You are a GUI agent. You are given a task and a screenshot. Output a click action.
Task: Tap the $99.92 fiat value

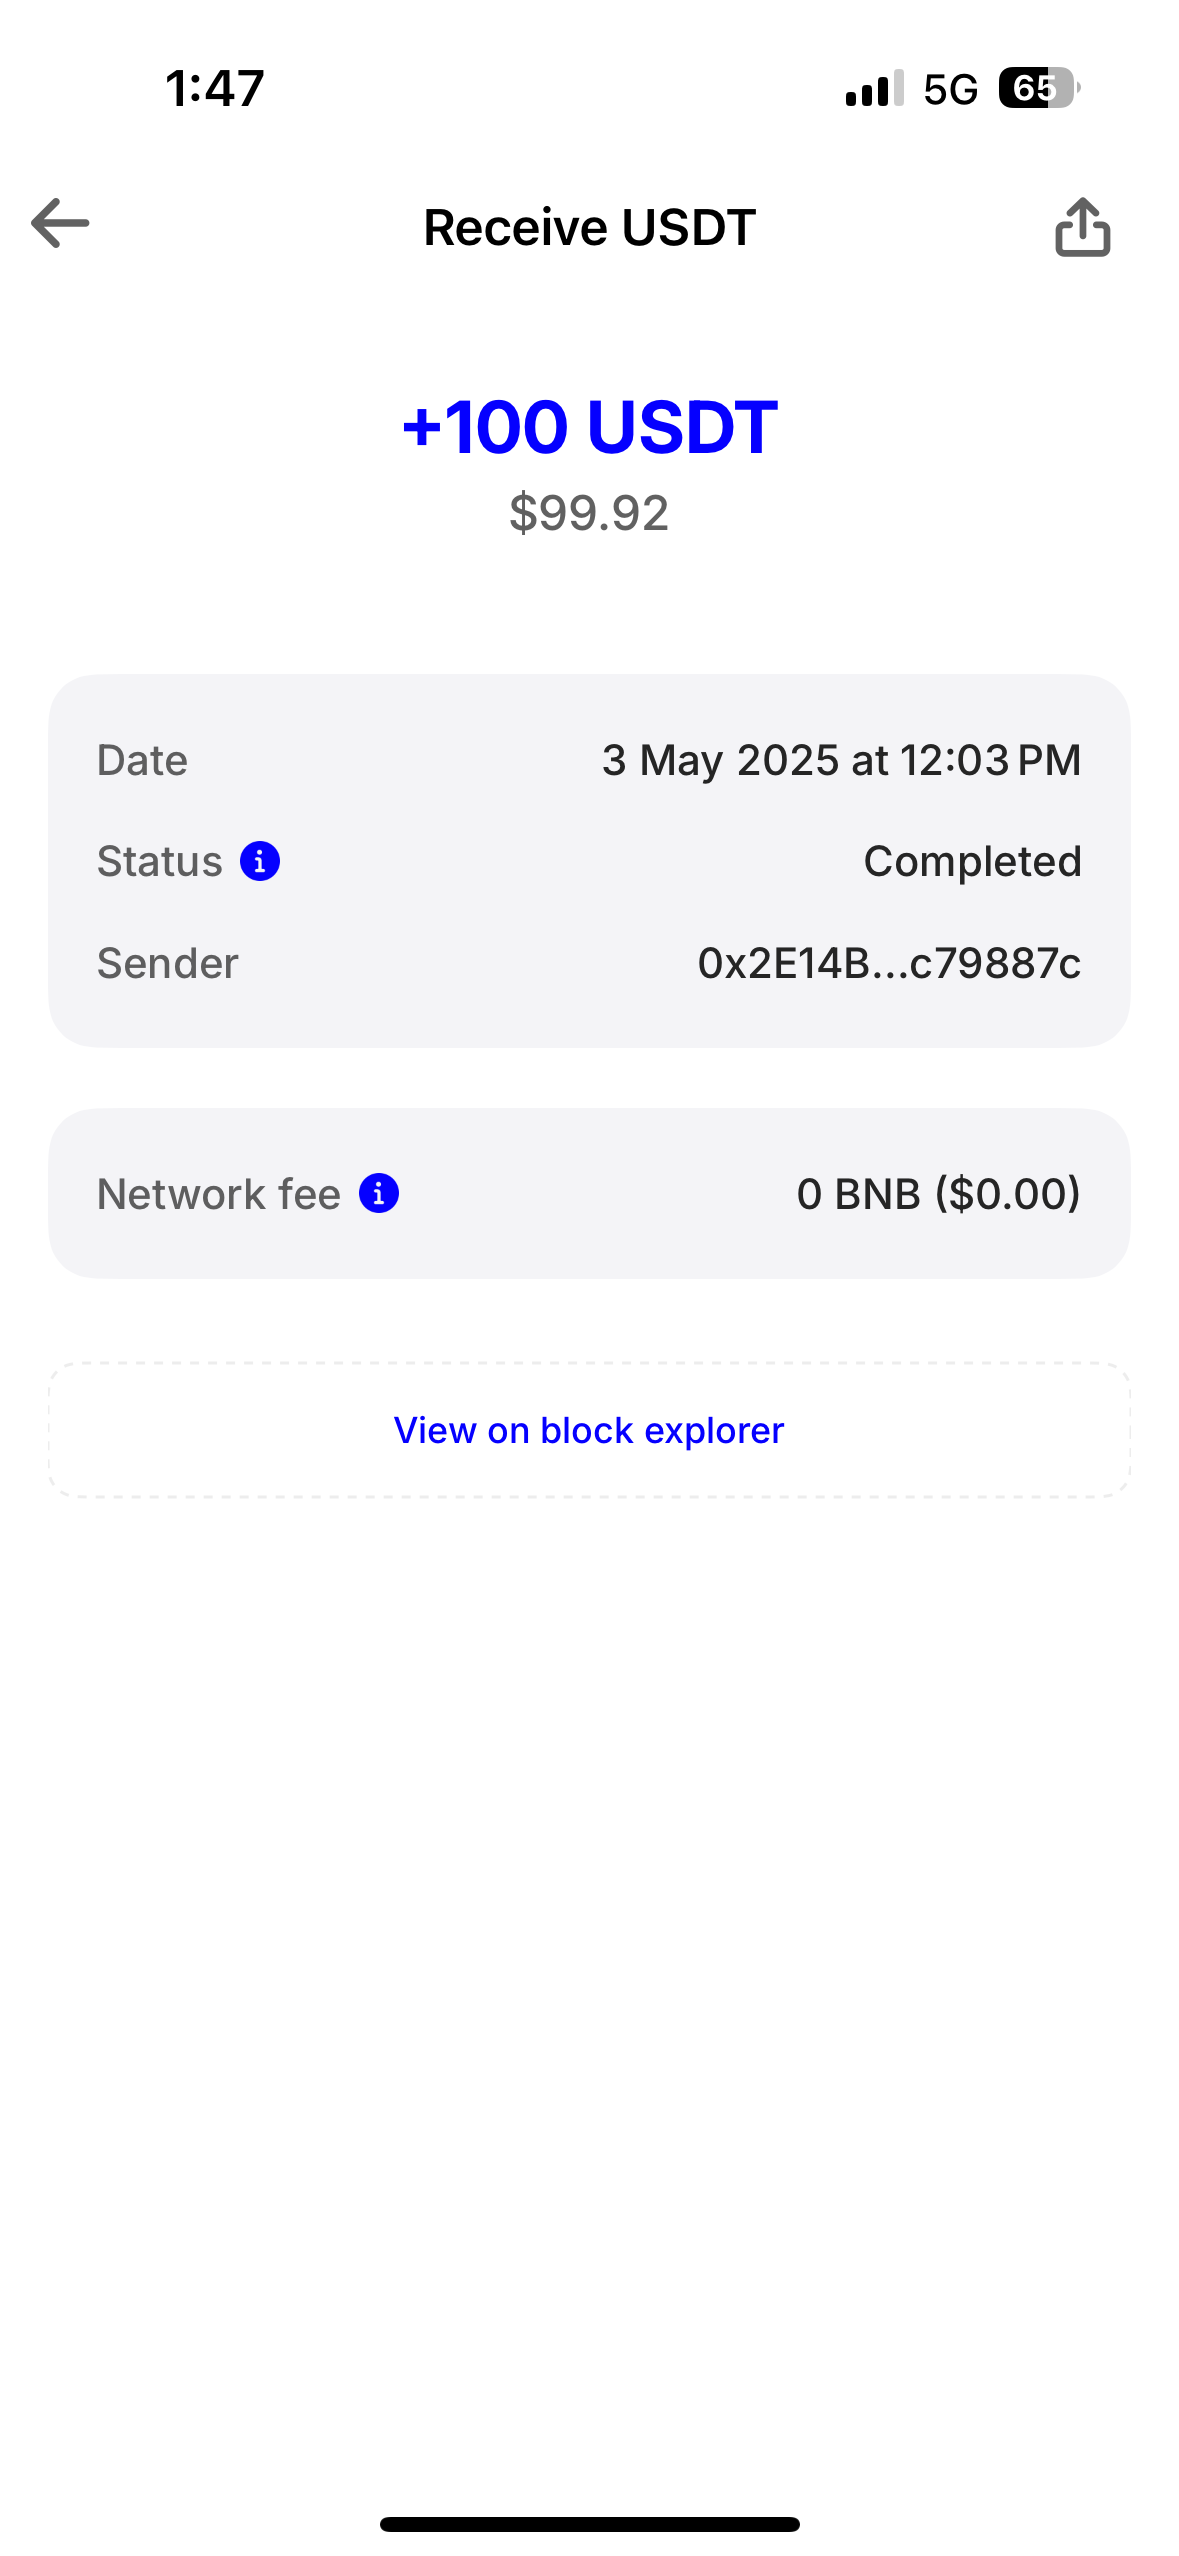coord(589,513)
